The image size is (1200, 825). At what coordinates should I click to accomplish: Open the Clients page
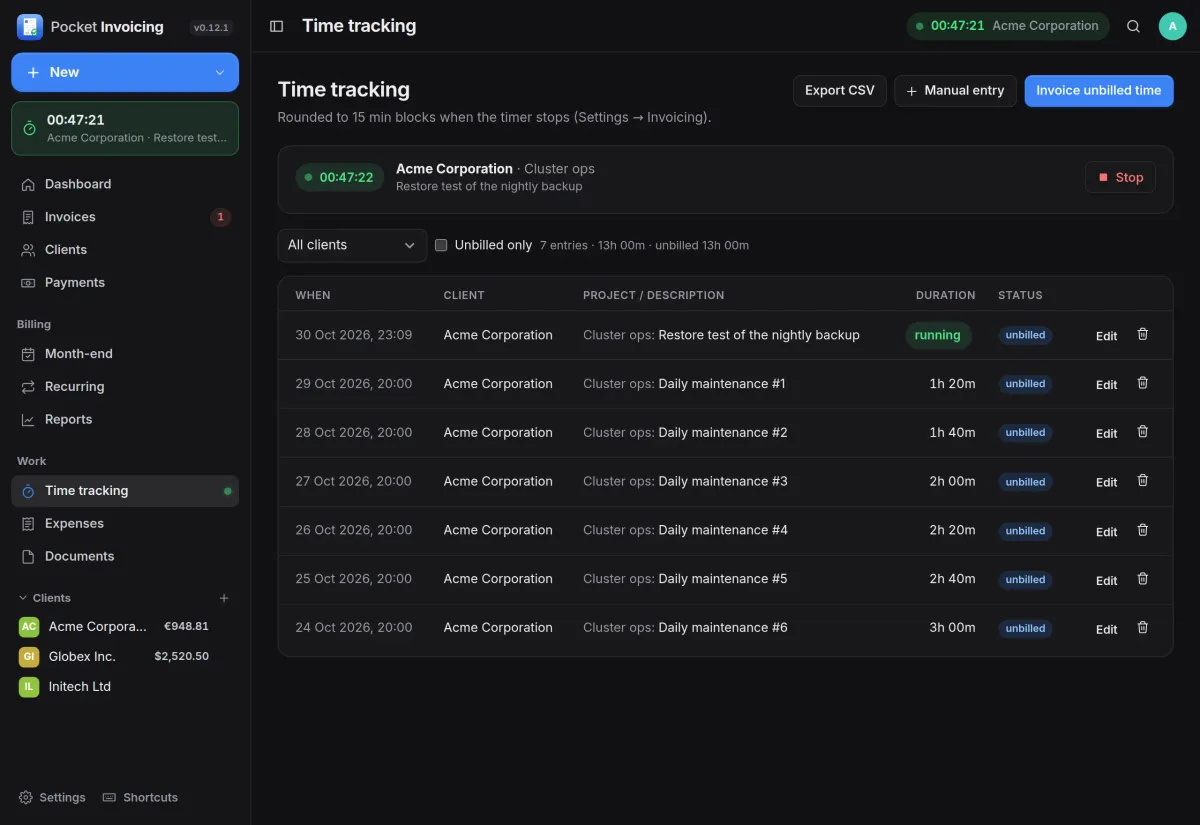(125, 250)
